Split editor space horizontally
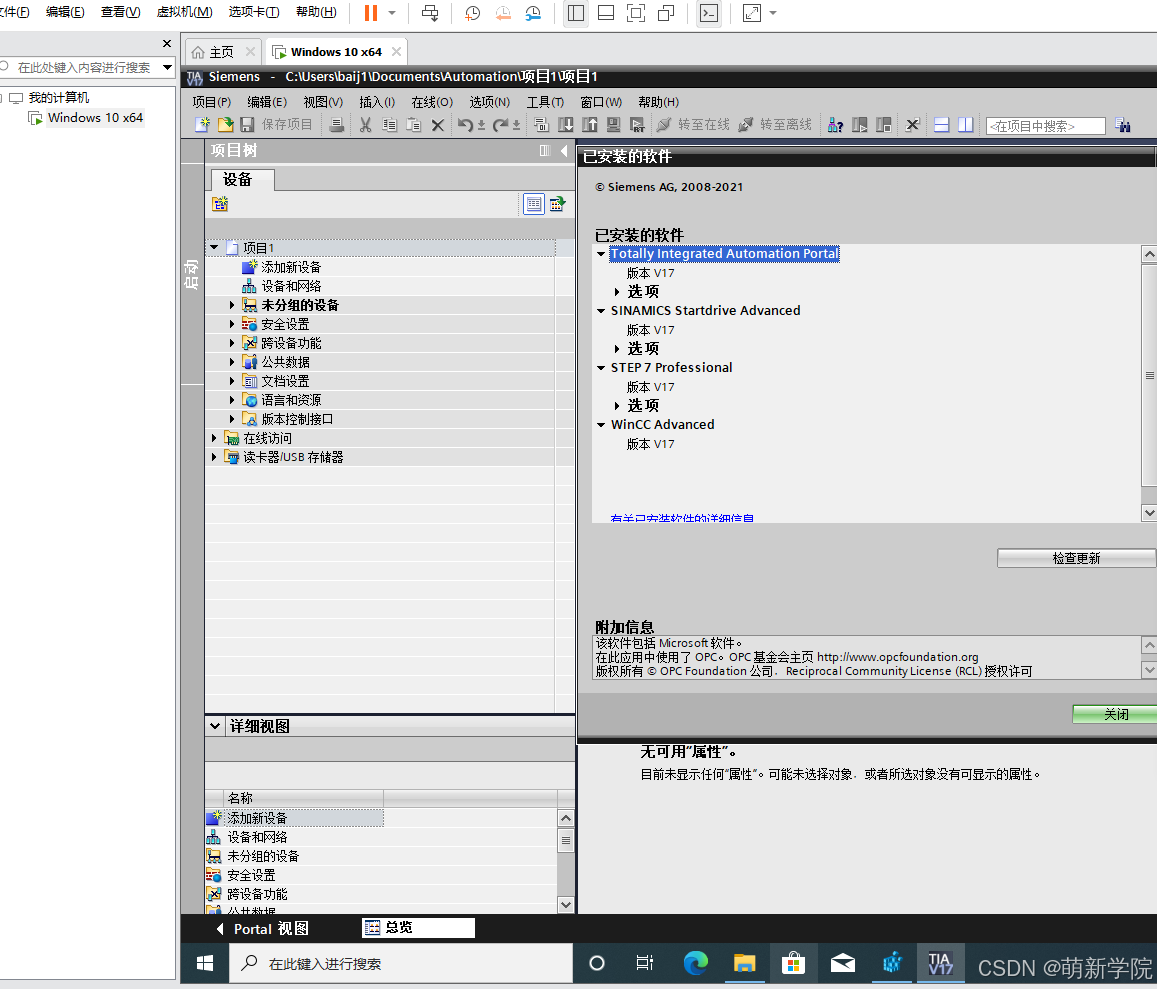The image size is (1157, 989). point(942,125)
